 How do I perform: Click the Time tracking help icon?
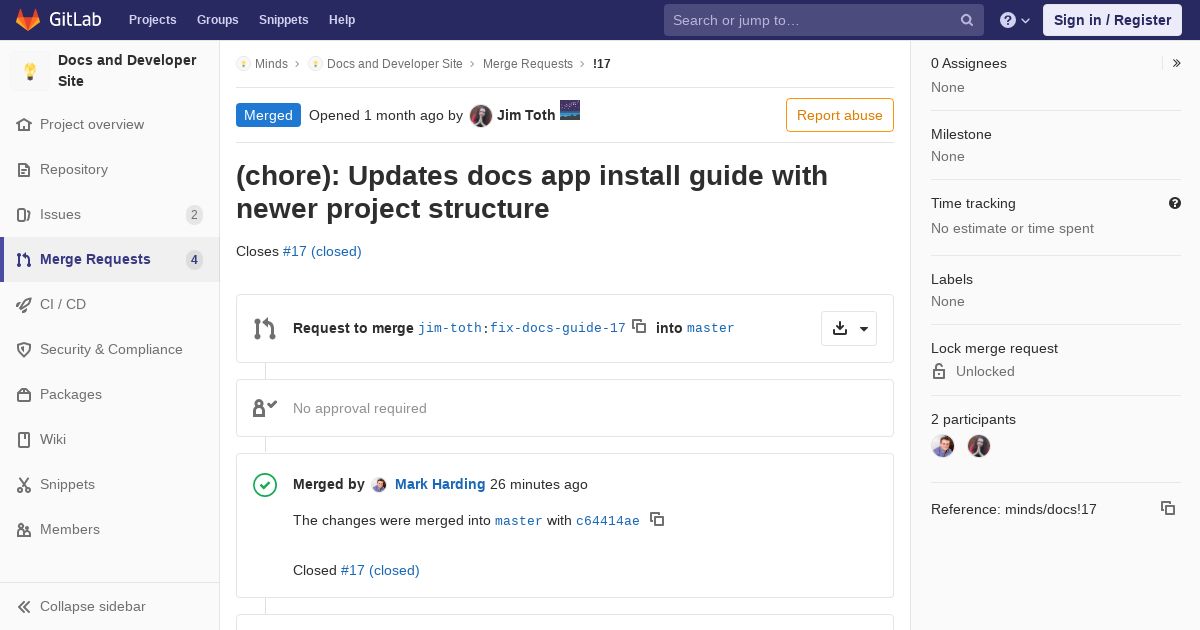tap(1175, 203)
